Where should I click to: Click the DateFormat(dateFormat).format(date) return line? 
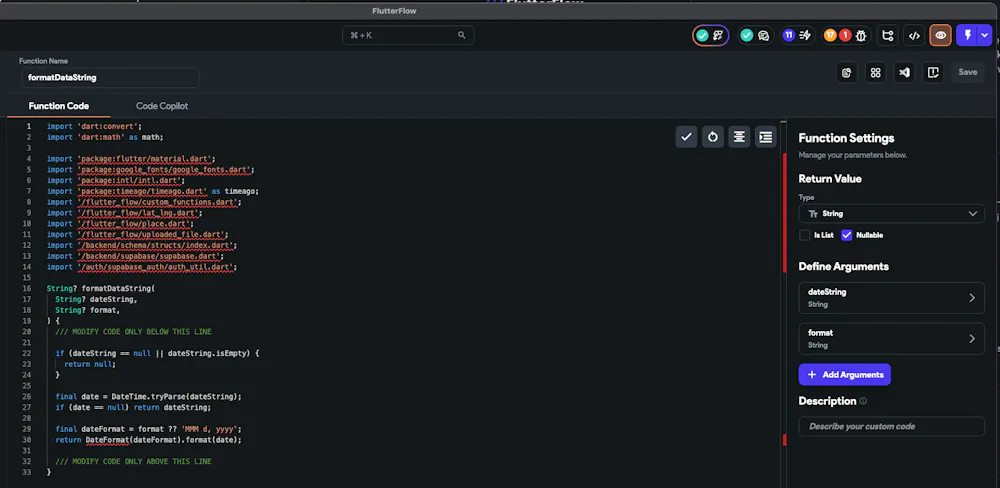point(149,440)
